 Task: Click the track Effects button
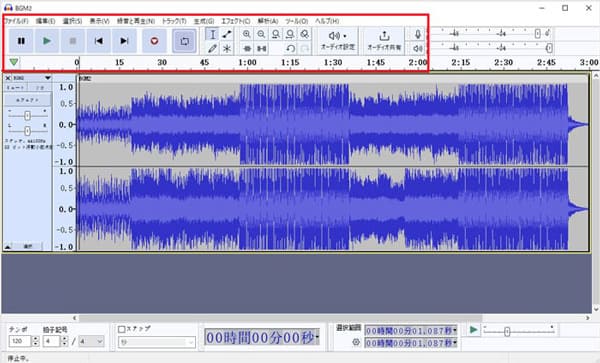coord(28,100)
